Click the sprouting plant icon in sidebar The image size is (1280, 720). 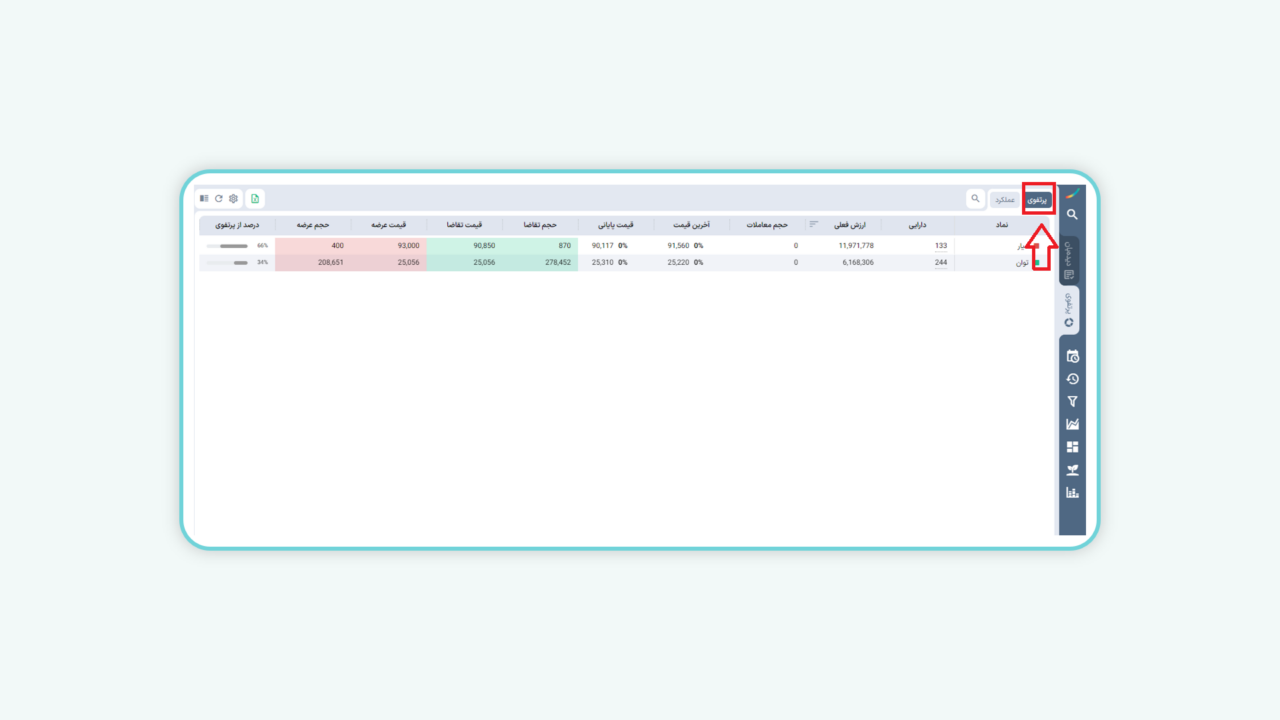(x=1072, y=470)
